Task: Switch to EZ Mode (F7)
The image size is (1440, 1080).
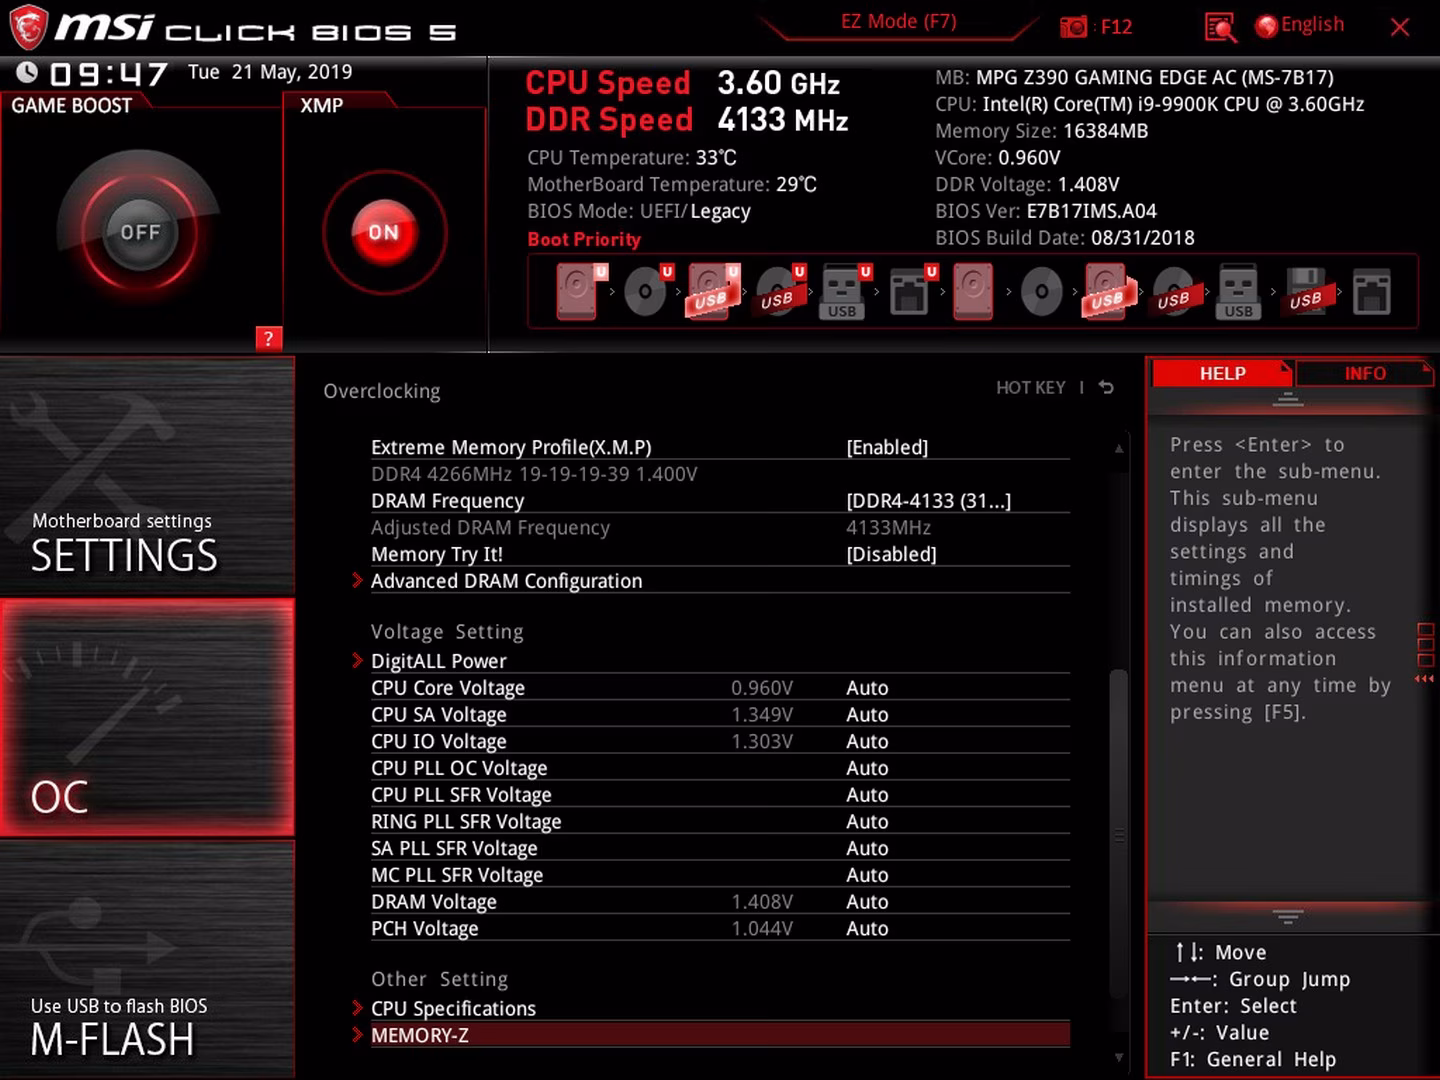Action: pos(898,22)
